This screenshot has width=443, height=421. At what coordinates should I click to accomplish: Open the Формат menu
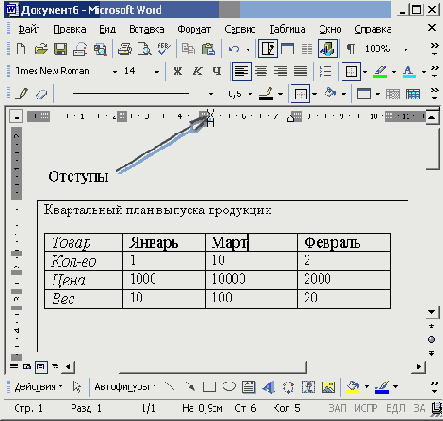194,29
